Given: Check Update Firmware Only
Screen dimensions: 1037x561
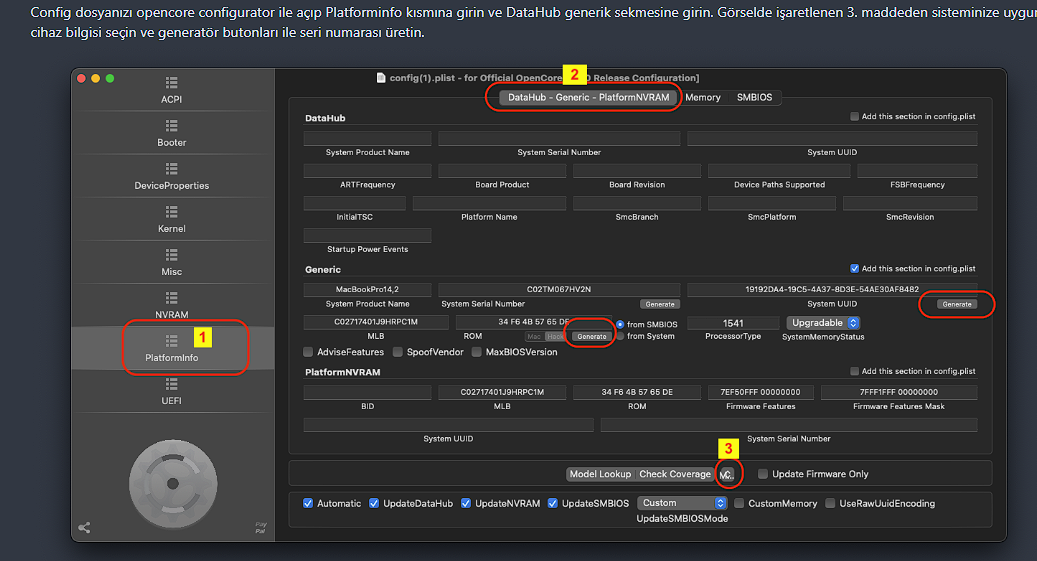Looking at the screenshot, I should (763, 474).
